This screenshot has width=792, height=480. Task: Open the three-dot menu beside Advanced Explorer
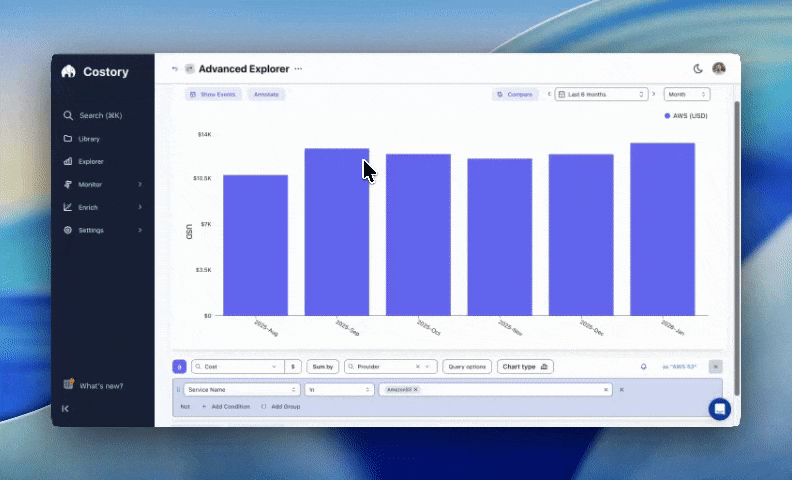[x=298, y=69]
